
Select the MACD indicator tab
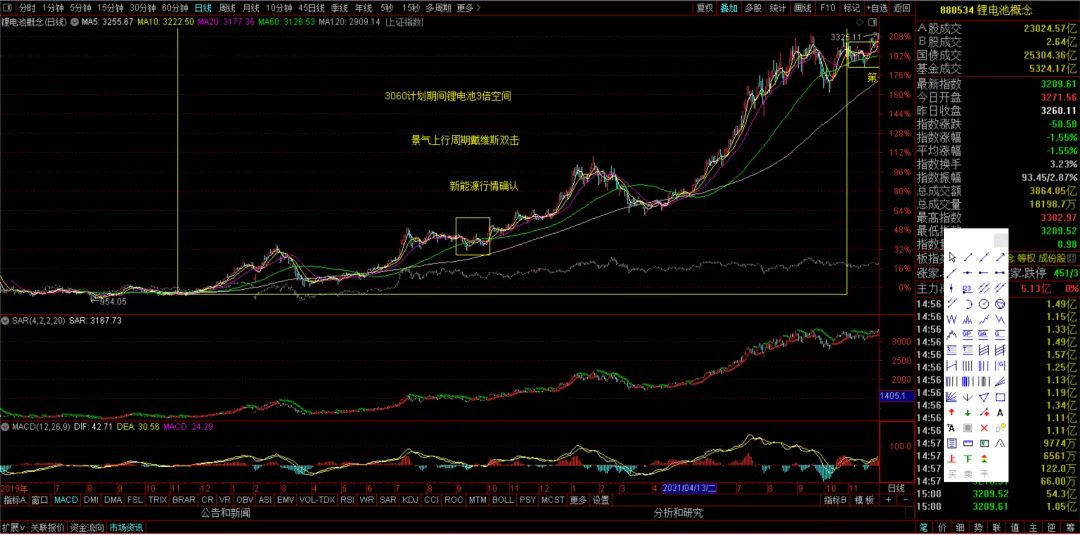(x=66, y=499)
